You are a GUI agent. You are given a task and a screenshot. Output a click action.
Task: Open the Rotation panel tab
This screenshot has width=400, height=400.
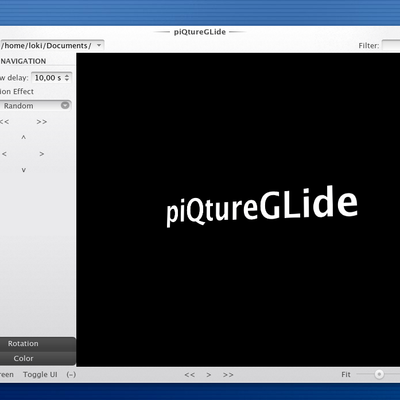tap(23, 343)
